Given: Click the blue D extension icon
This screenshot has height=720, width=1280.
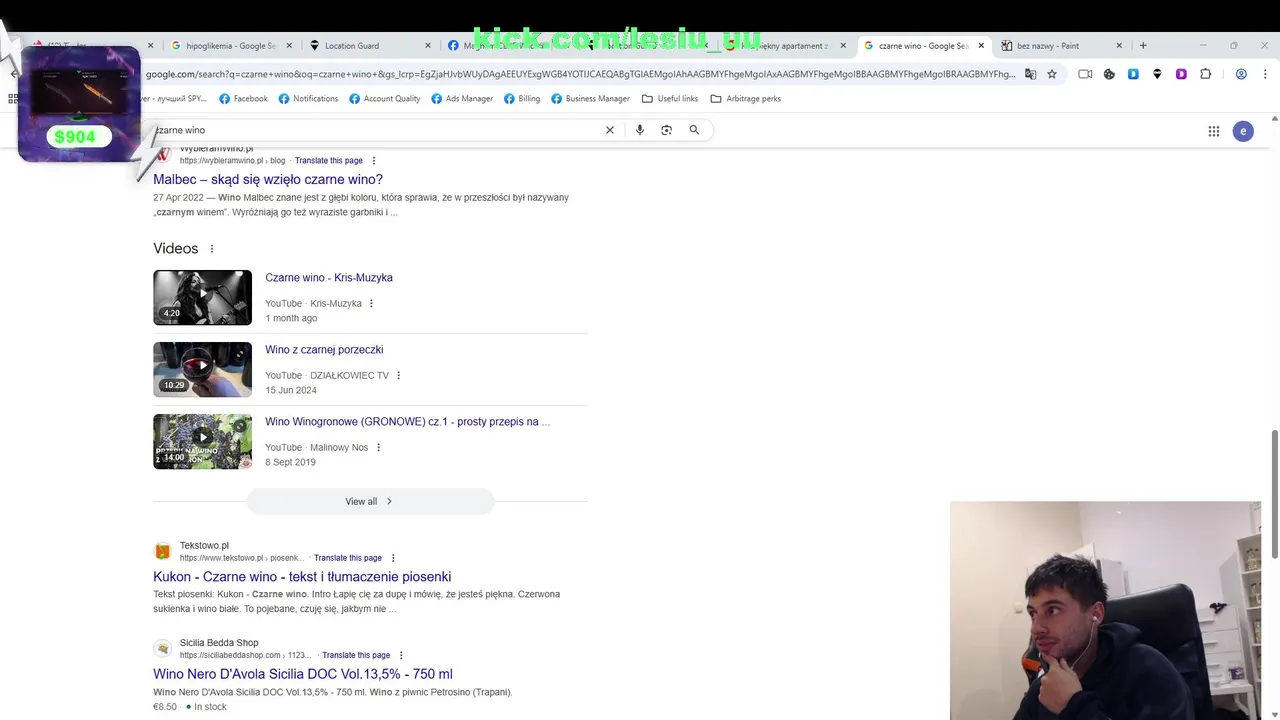Looking at the screenshot, I should (1133, 74).
